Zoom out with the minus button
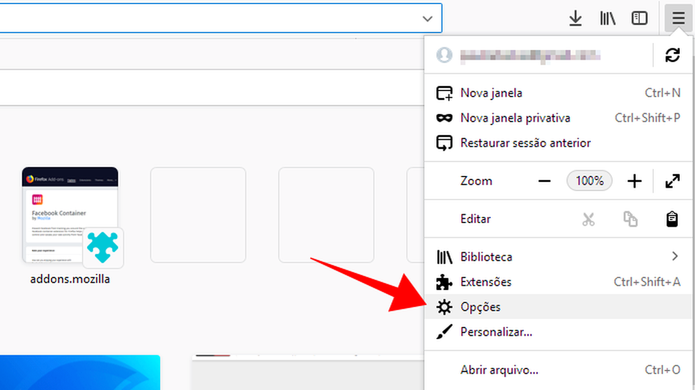Viewport: 695px width, 390px height. point(544,181)
